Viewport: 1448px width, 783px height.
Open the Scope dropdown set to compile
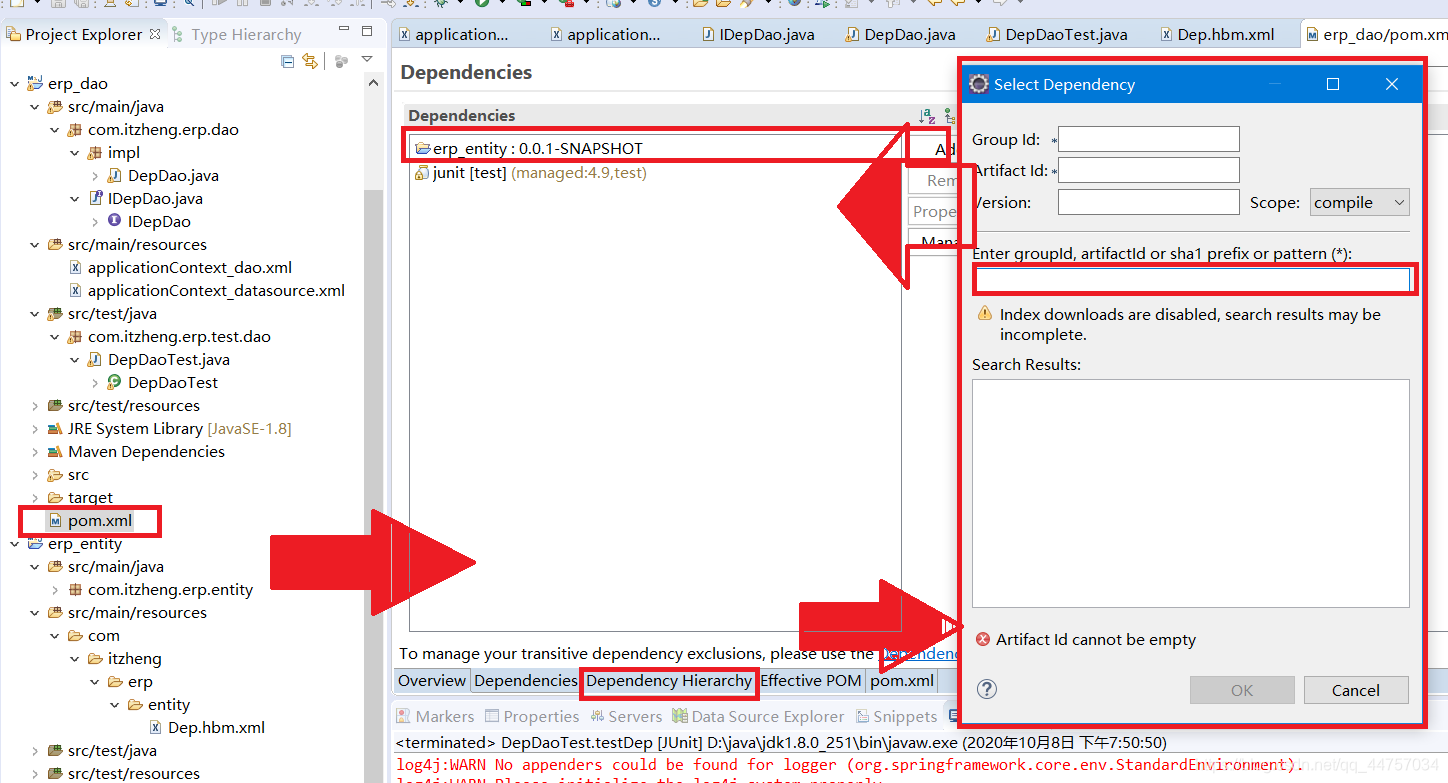[x=1360, y=202]
